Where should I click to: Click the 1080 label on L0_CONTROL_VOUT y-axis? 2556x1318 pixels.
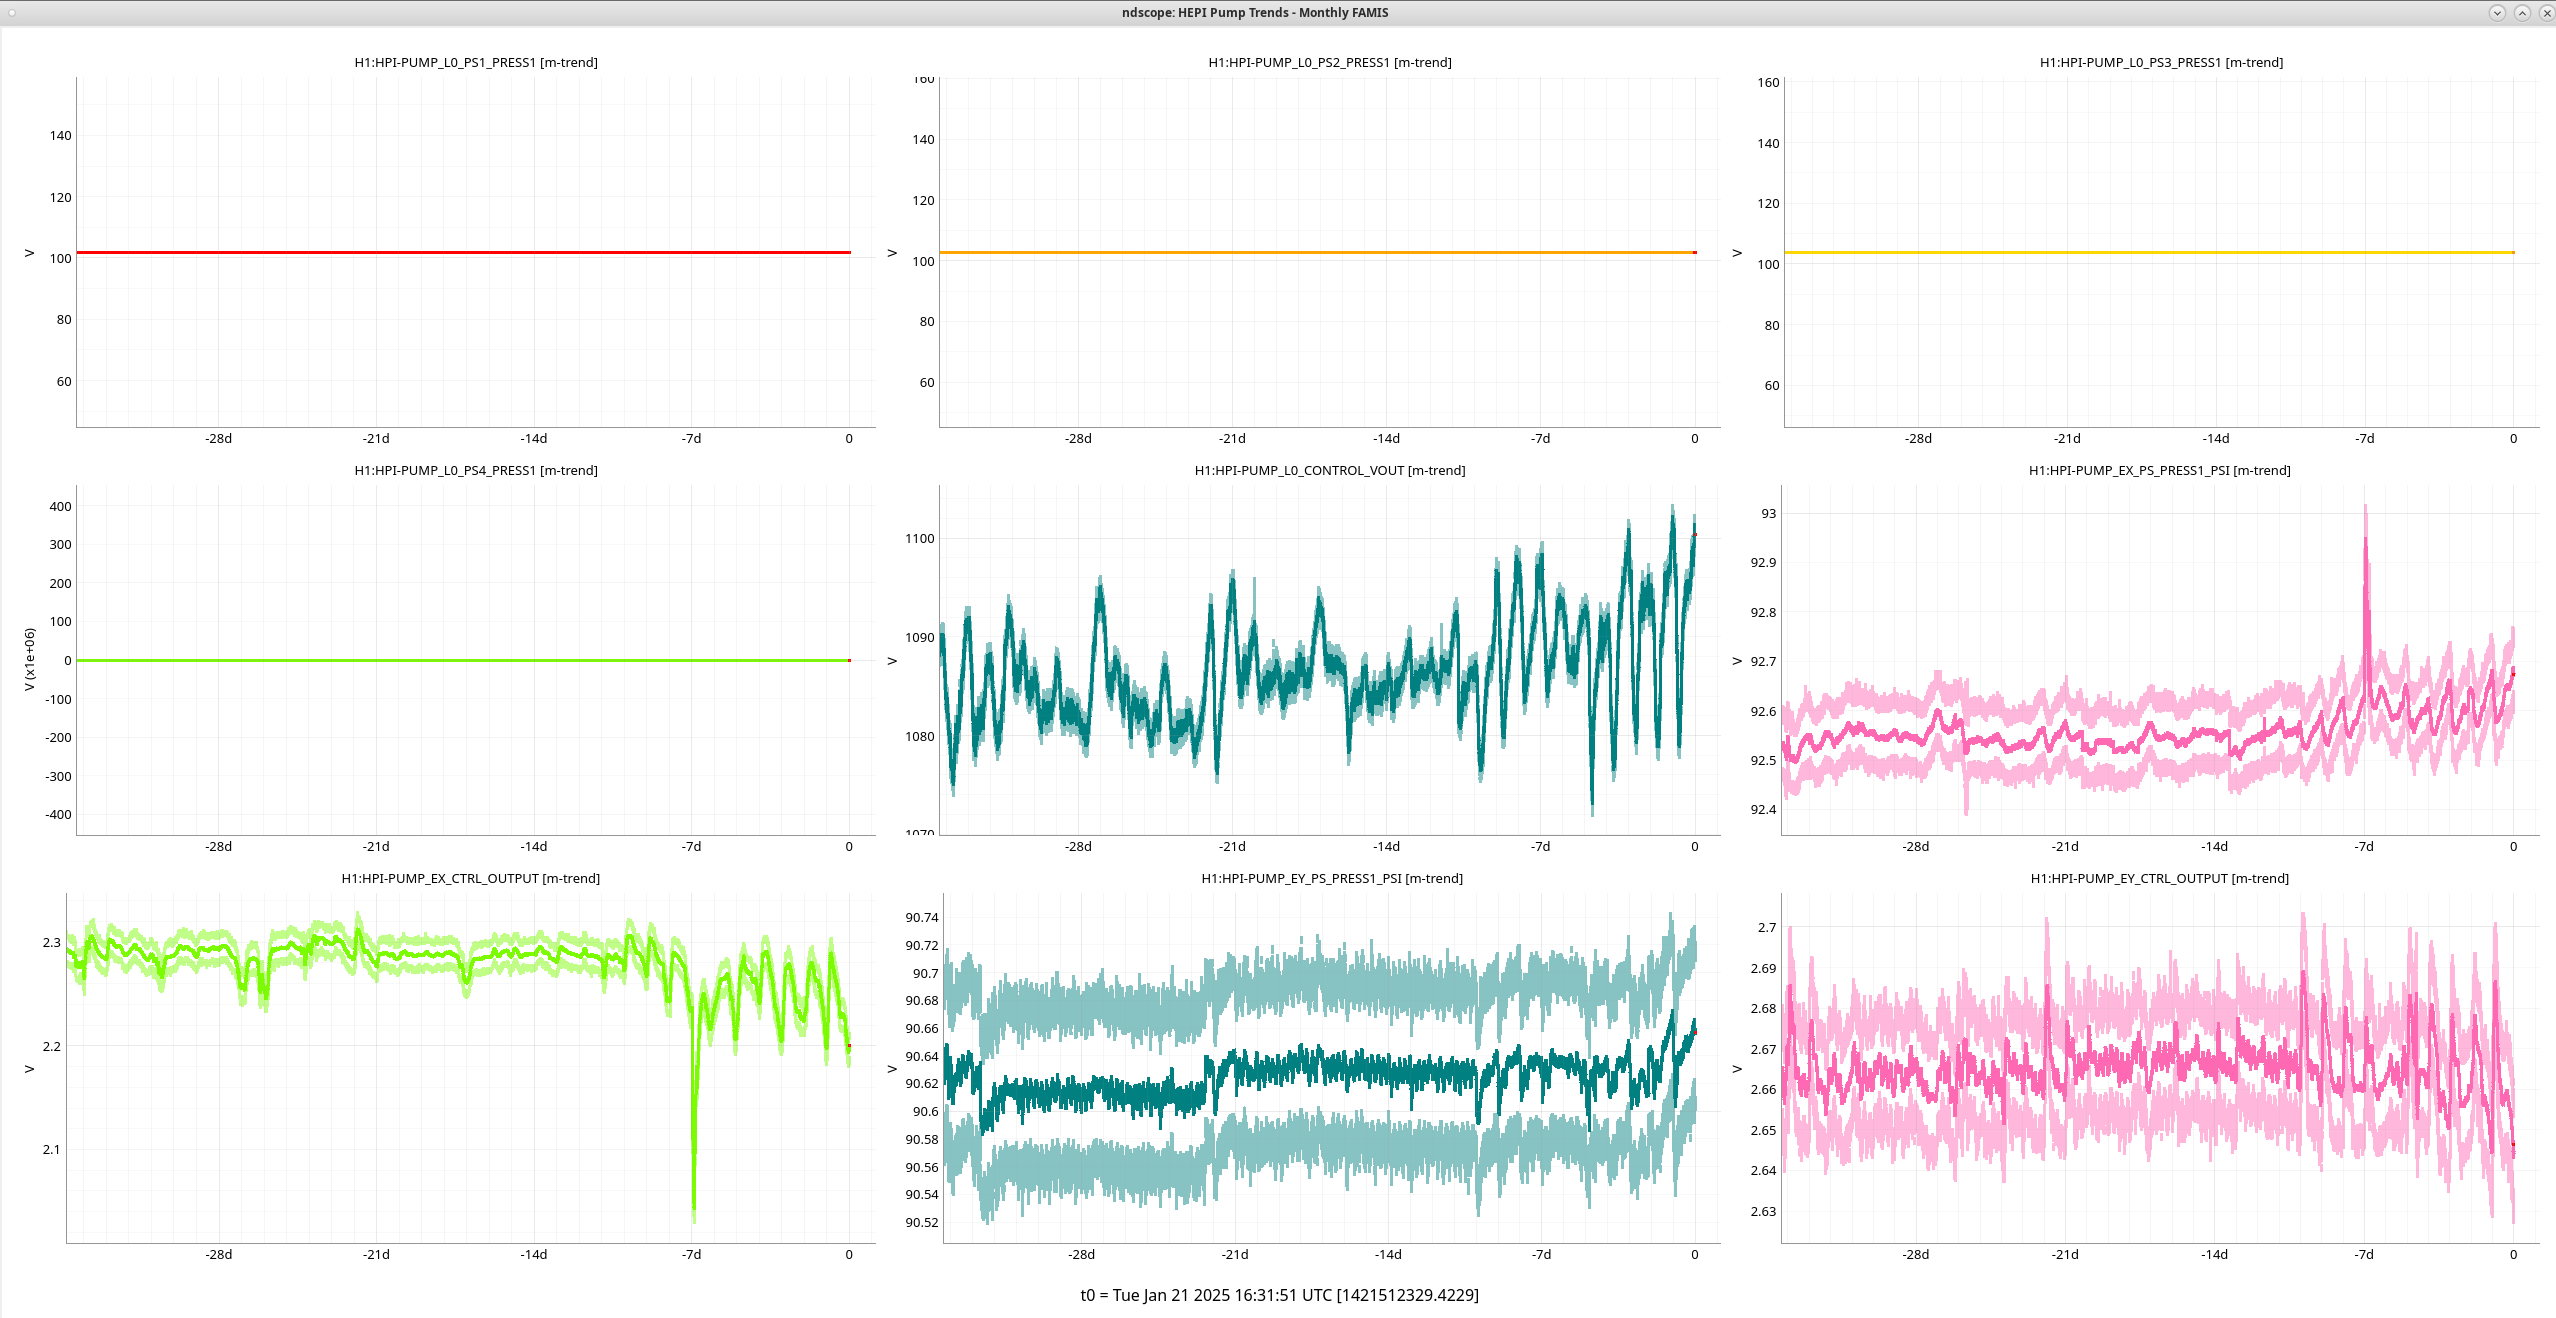tap(920, 736)
